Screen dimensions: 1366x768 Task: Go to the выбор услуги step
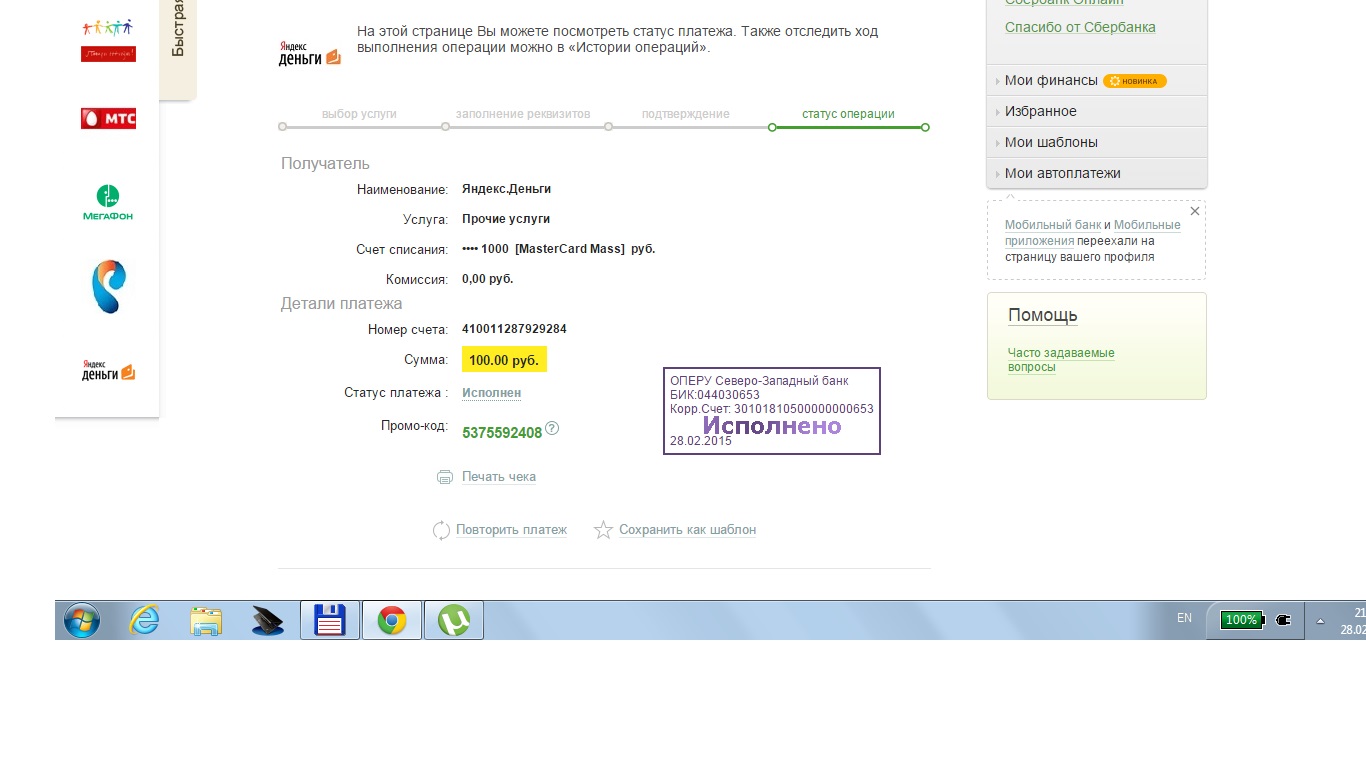[x=359, y=114]
